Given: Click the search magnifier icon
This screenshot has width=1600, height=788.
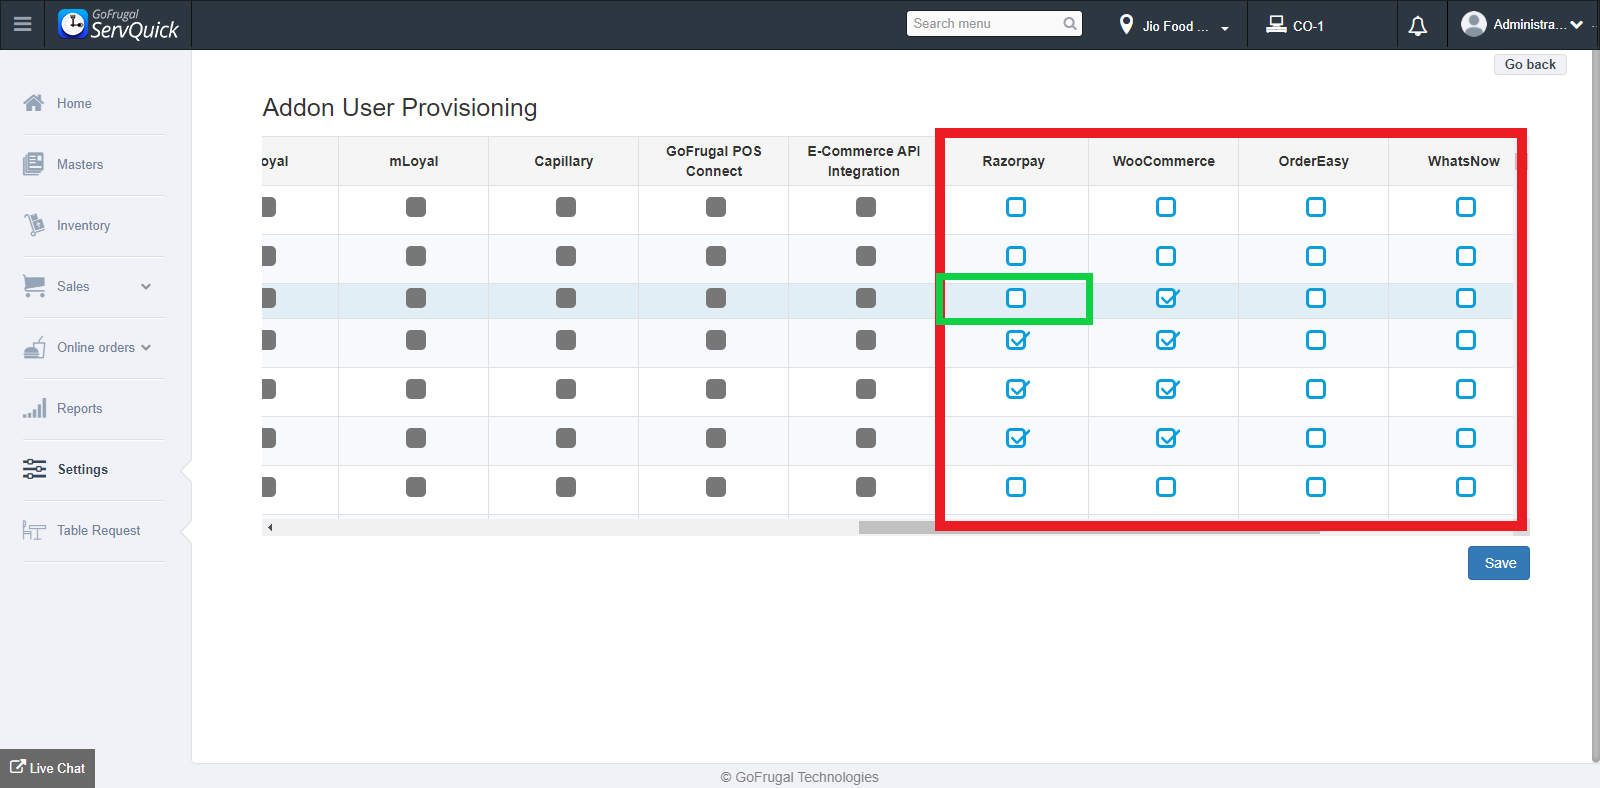Looking at the screenshot, I should point(1070,24).
